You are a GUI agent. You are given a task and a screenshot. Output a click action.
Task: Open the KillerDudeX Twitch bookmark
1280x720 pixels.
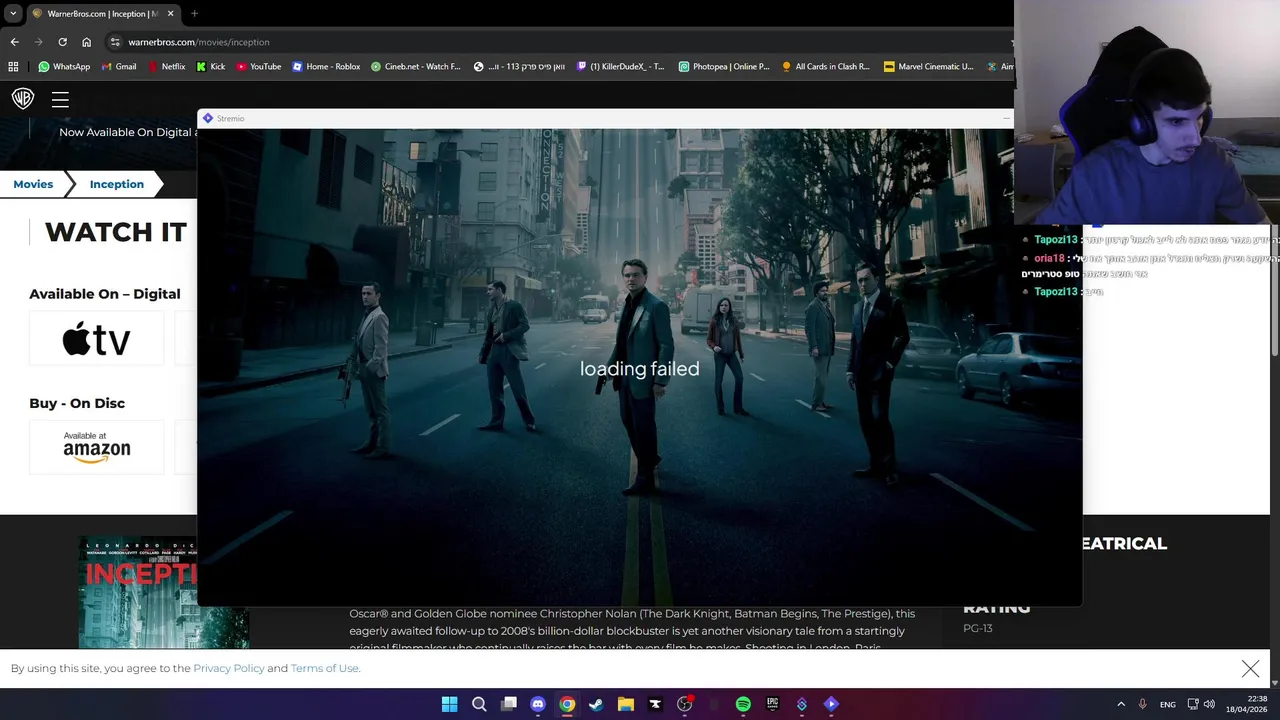click(x=621, y=67)
